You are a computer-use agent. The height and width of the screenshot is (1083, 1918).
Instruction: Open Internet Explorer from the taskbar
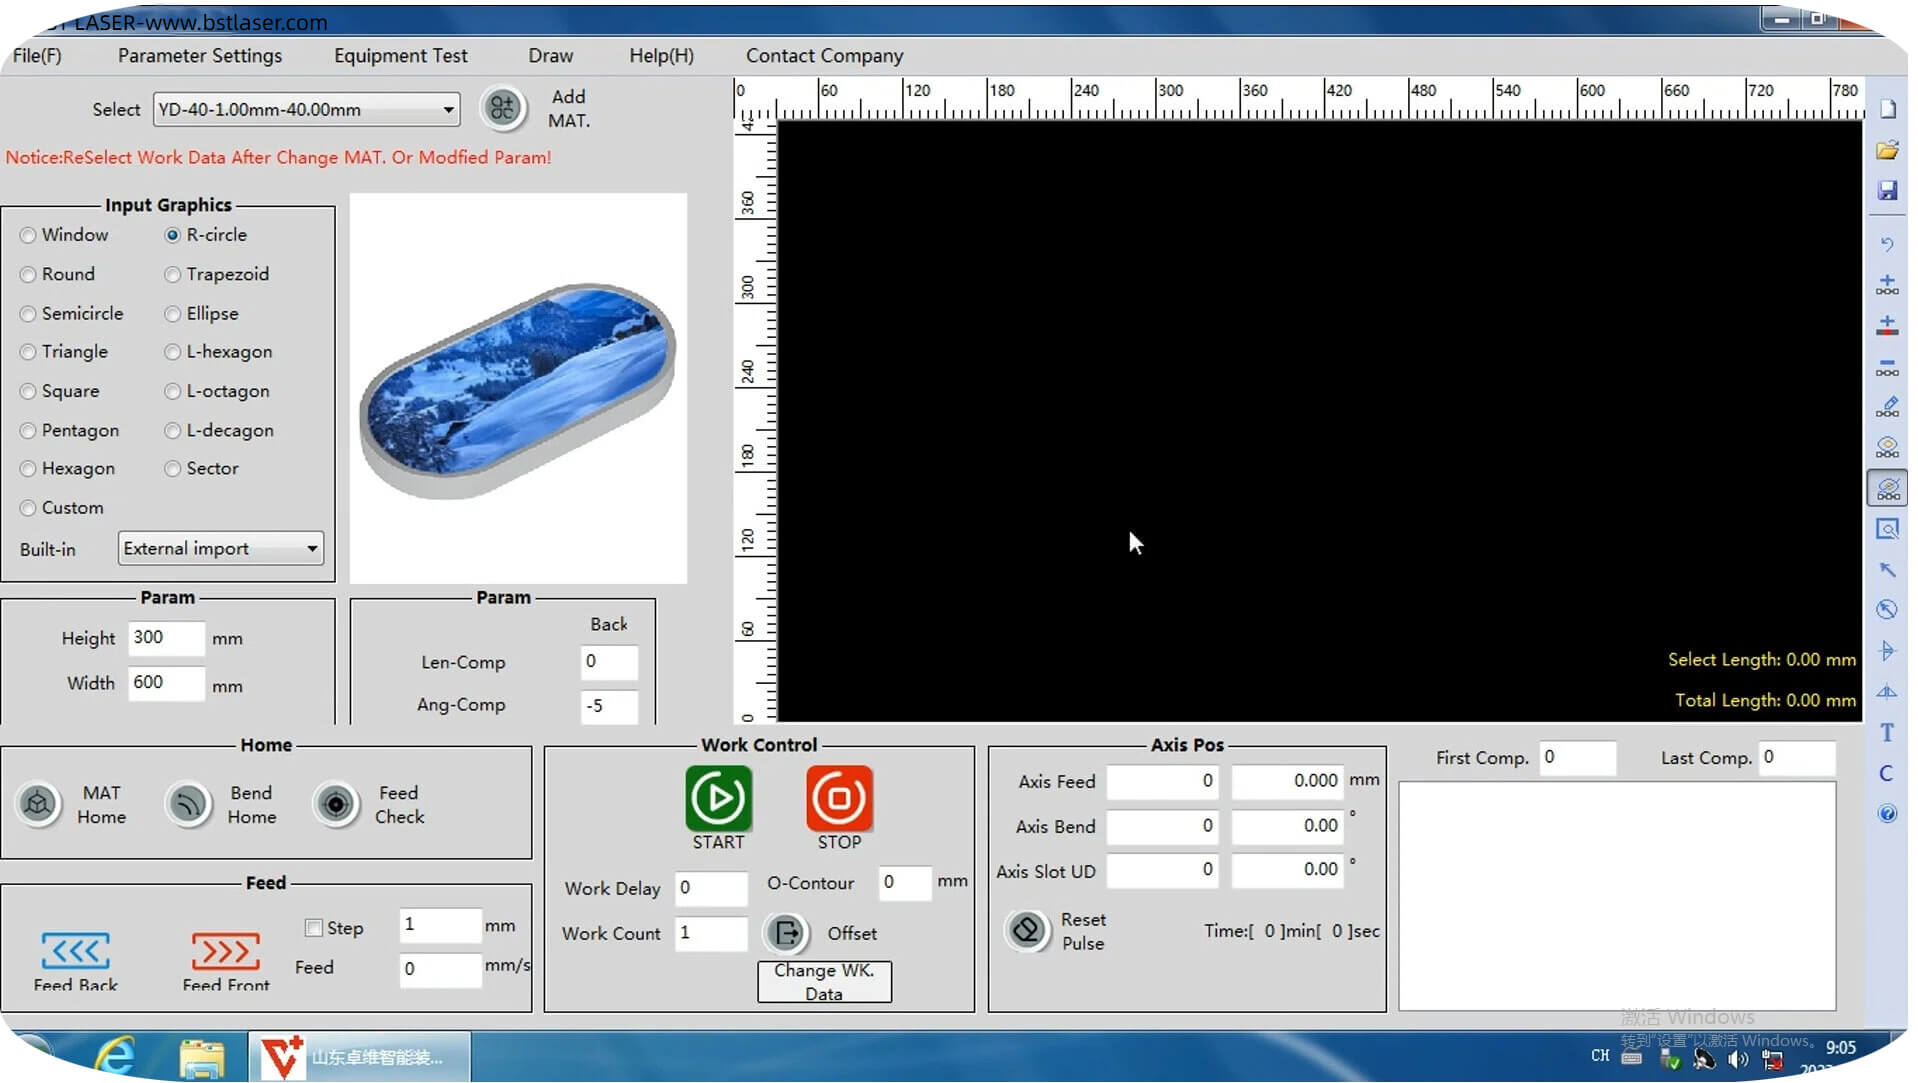(116, 1057)
